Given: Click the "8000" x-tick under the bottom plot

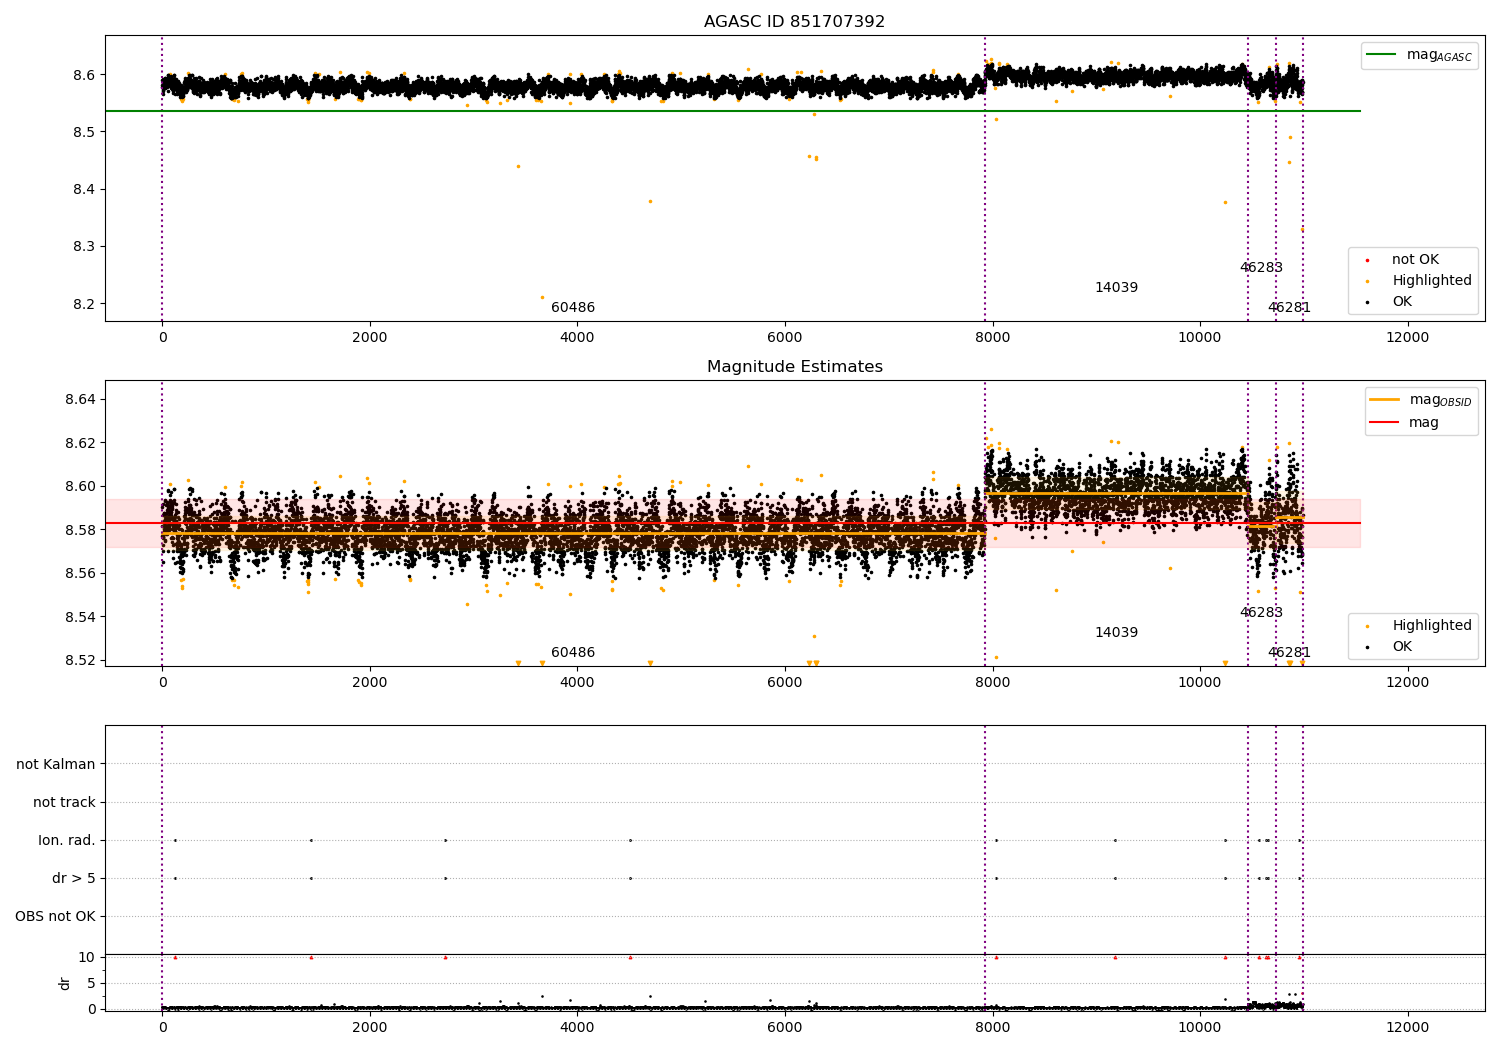Looking at the screenshot, I should [x=992, y=1028].
